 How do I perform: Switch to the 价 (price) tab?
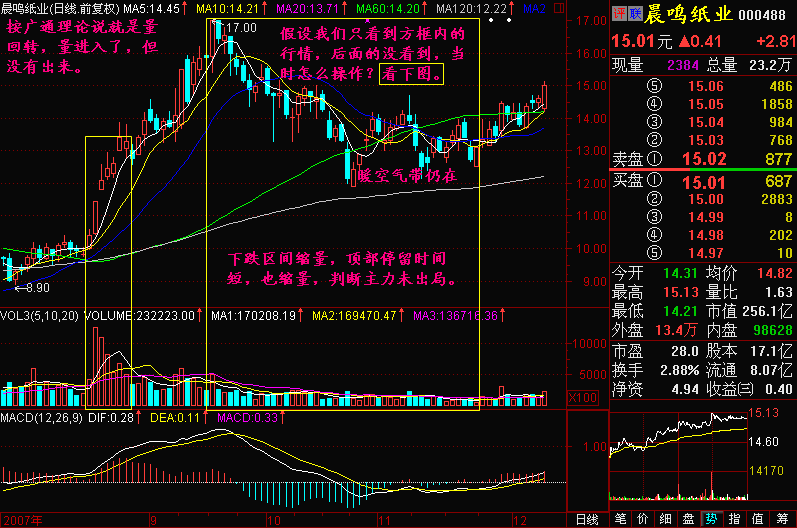coord(643,519)
